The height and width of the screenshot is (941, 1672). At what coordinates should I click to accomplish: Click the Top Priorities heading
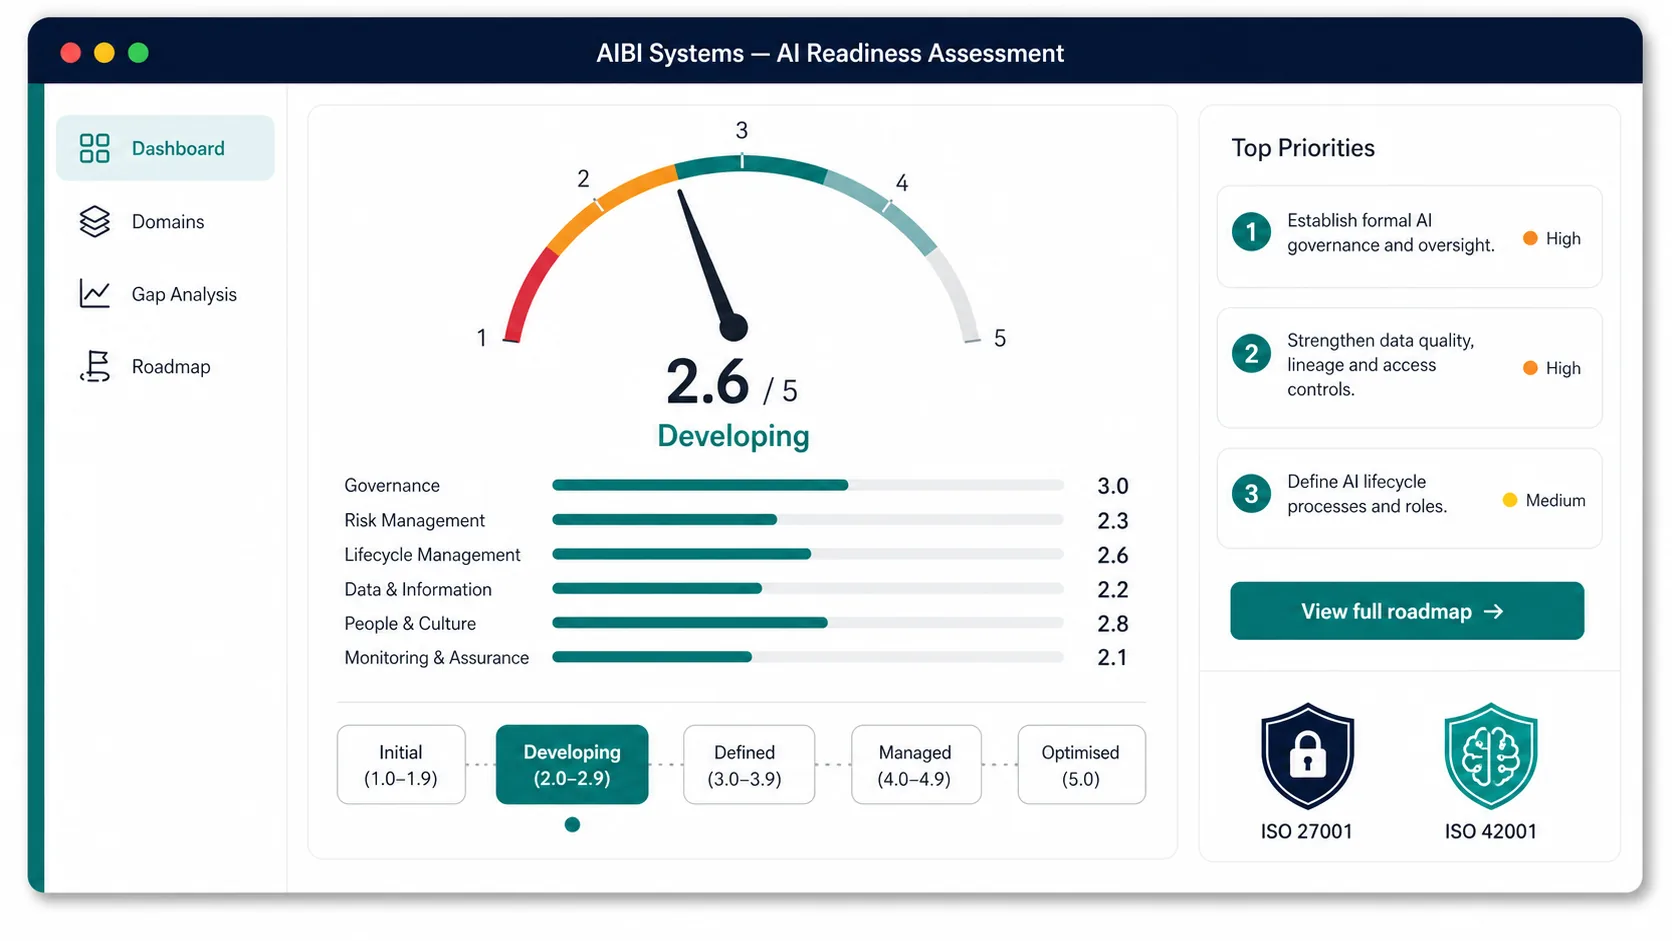(x=1303, y=148)
